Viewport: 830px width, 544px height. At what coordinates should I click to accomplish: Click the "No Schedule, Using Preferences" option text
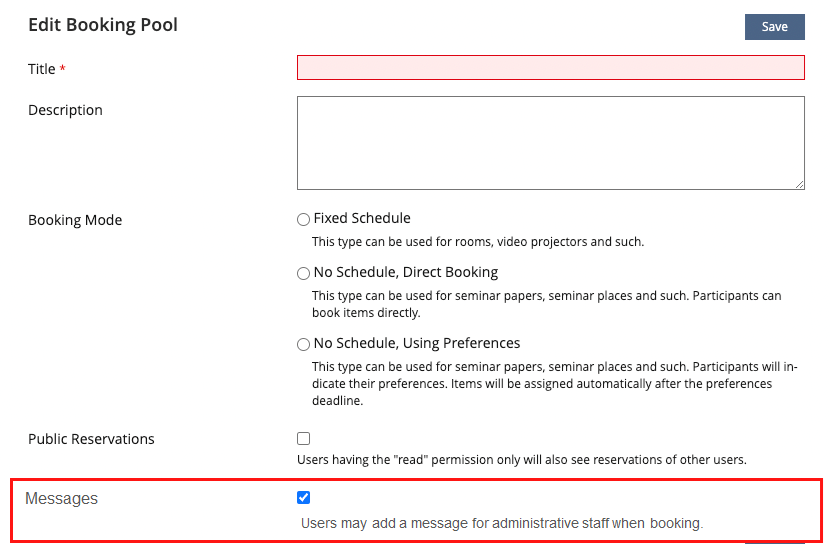click(416, 343)
